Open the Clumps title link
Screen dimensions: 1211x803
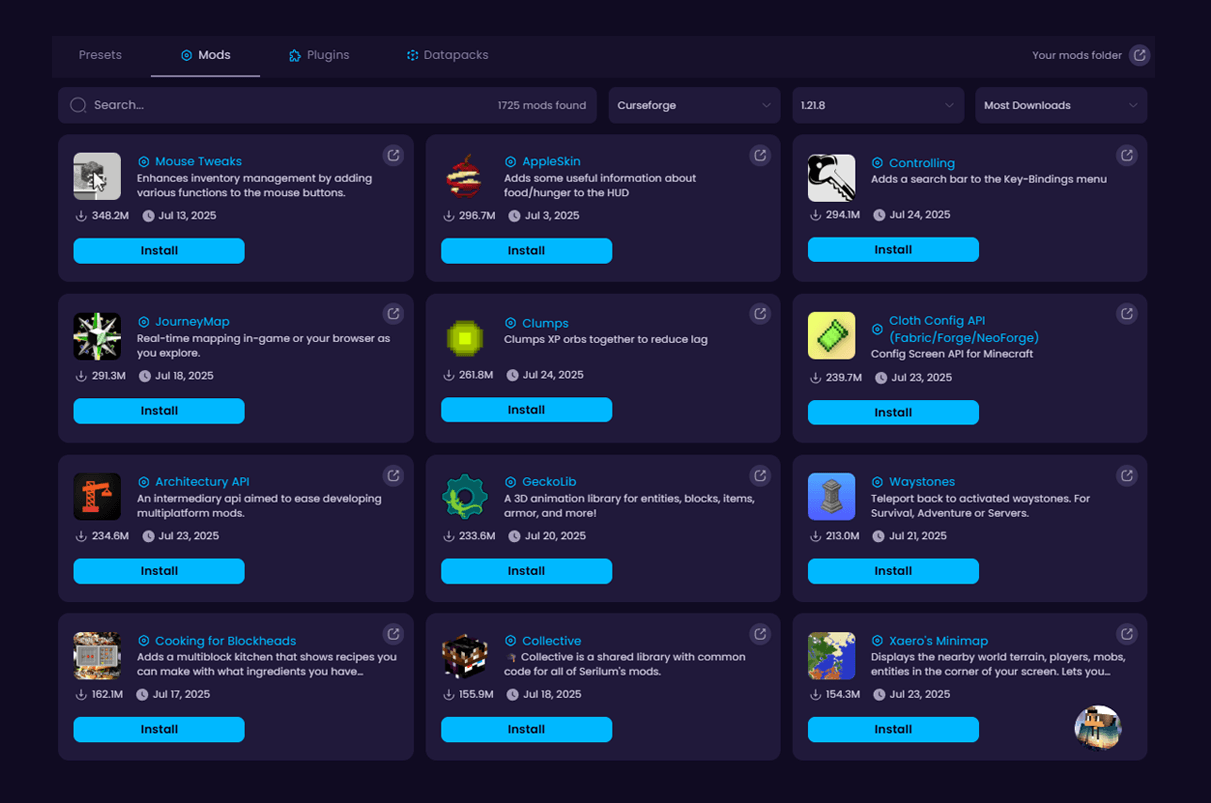click(545, 323)
